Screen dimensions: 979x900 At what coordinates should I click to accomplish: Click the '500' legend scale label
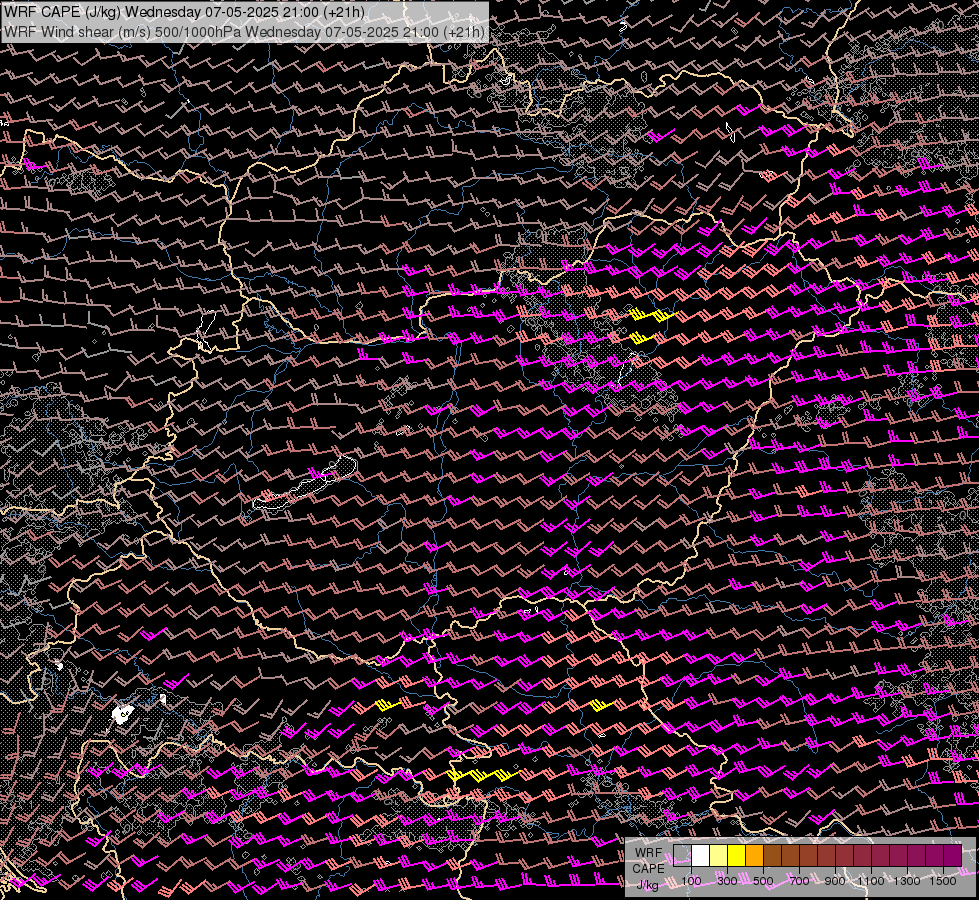pyautogui.click(x=764, y=881)
